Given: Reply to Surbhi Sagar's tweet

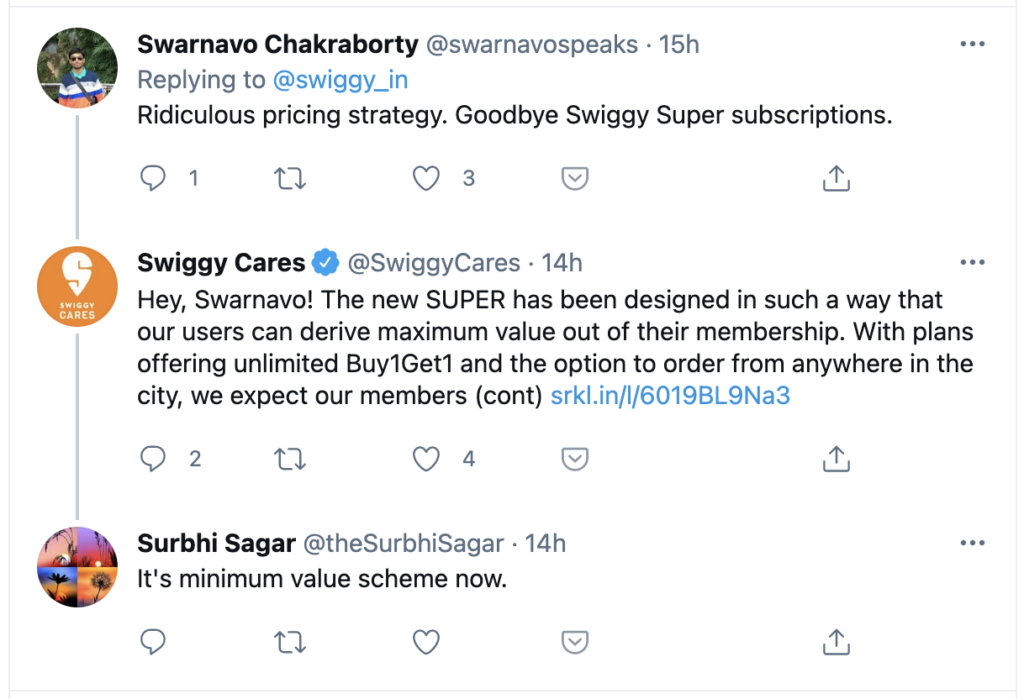Looking at the screenshot, I should point(153,641).
